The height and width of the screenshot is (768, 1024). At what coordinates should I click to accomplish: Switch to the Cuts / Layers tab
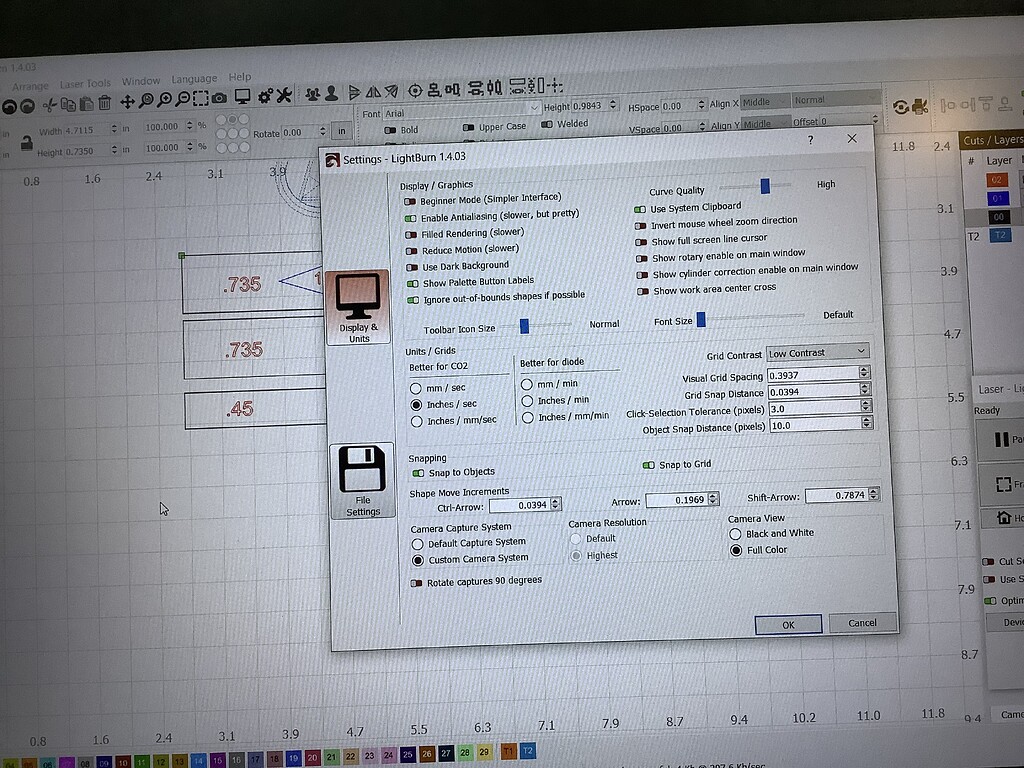coord(998,139)
